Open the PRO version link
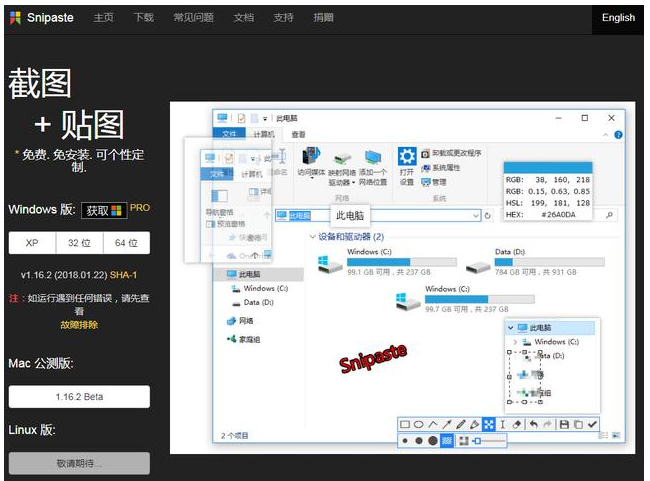 (x=140, y=208)
